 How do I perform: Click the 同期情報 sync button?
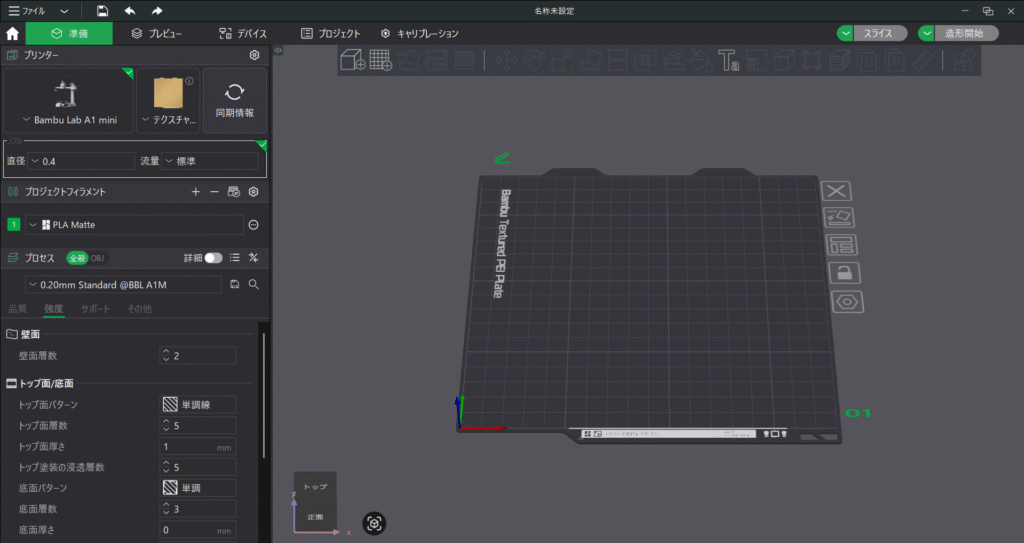coord(235,101)
